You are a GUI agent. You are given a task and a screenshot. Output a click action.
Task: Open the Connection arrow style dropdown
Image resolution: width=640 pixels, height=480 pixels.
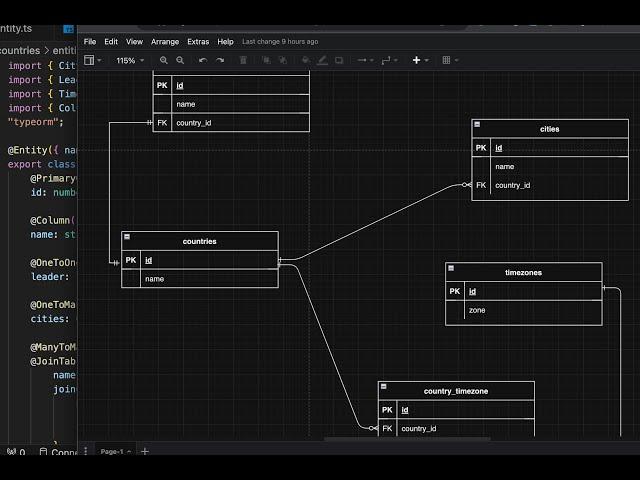coord(365,60)
